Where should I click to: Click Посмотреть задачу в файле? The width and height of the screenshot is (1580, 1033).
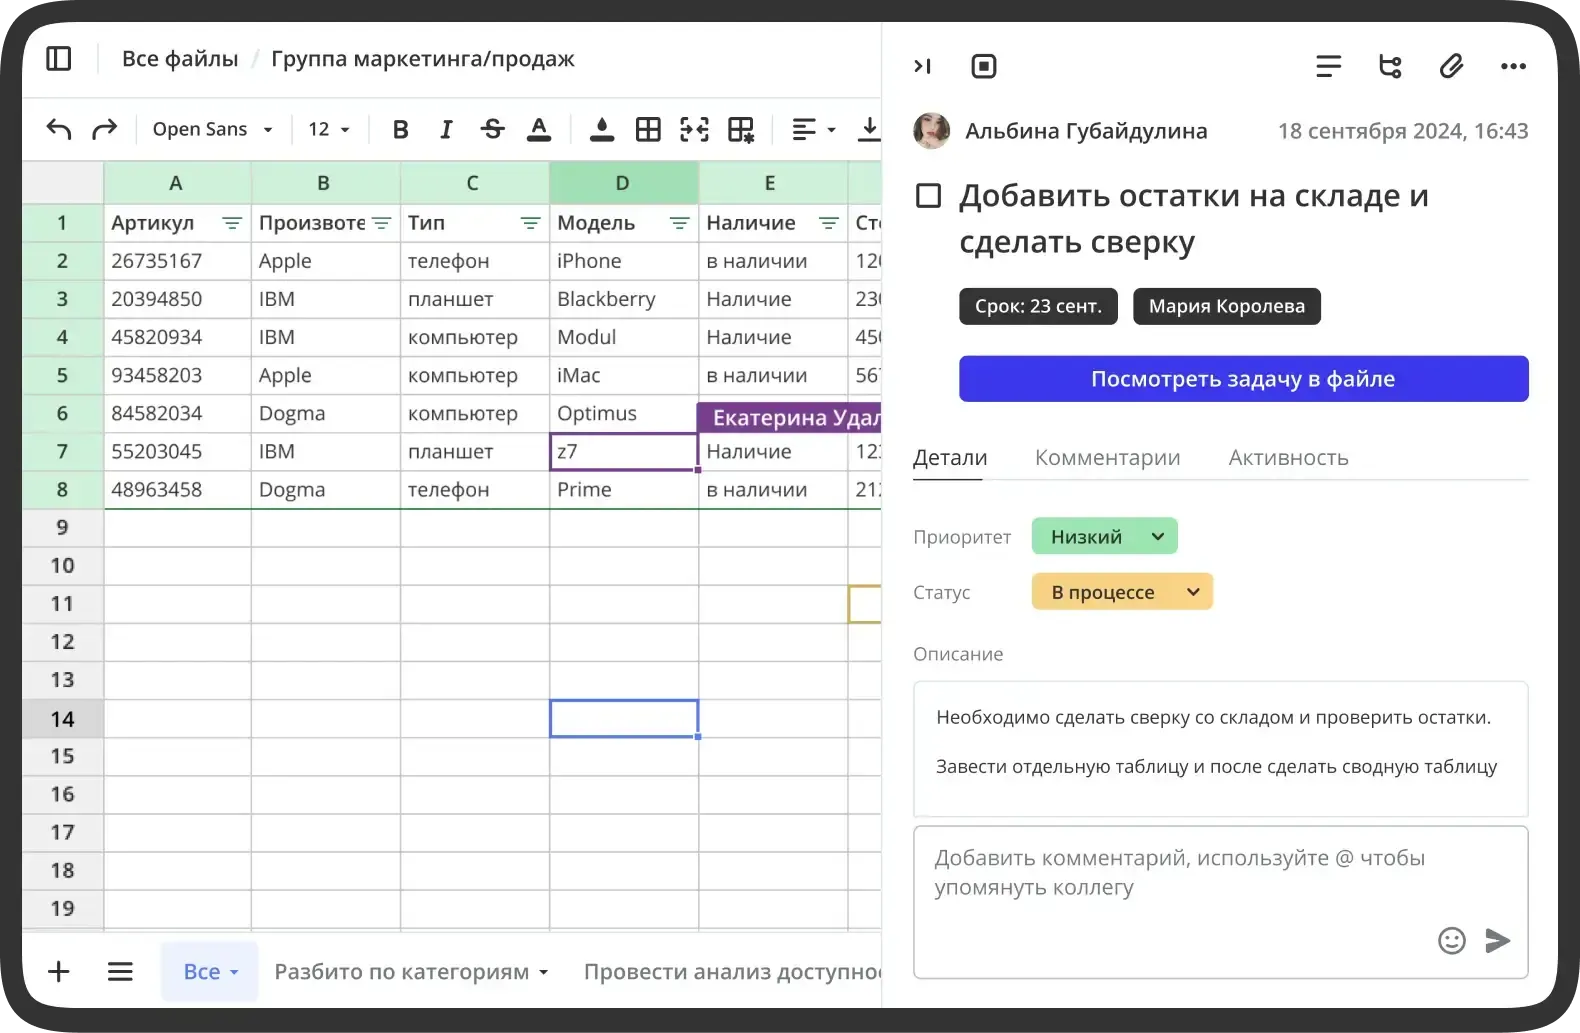coord(1243,379)
